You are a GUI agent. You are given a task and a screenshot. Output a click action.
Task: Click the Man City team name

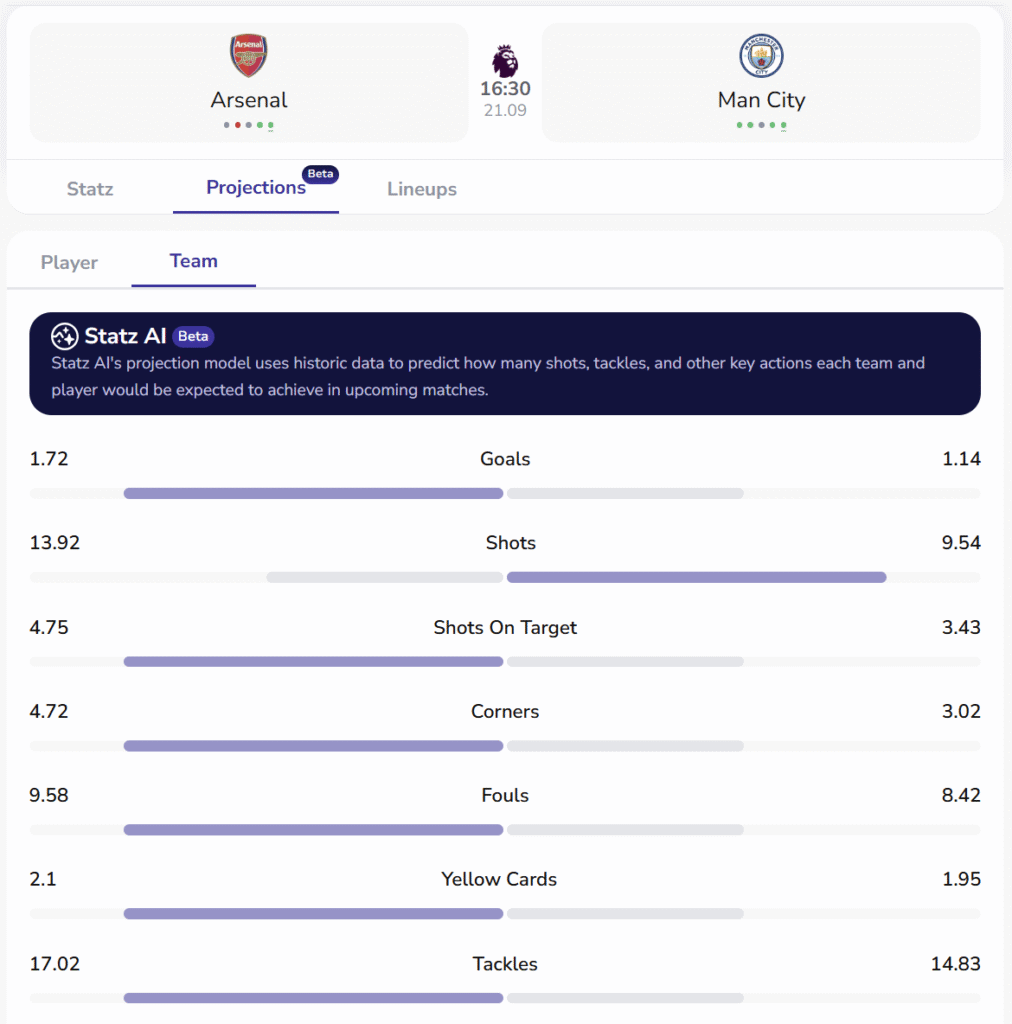(761, 100)
